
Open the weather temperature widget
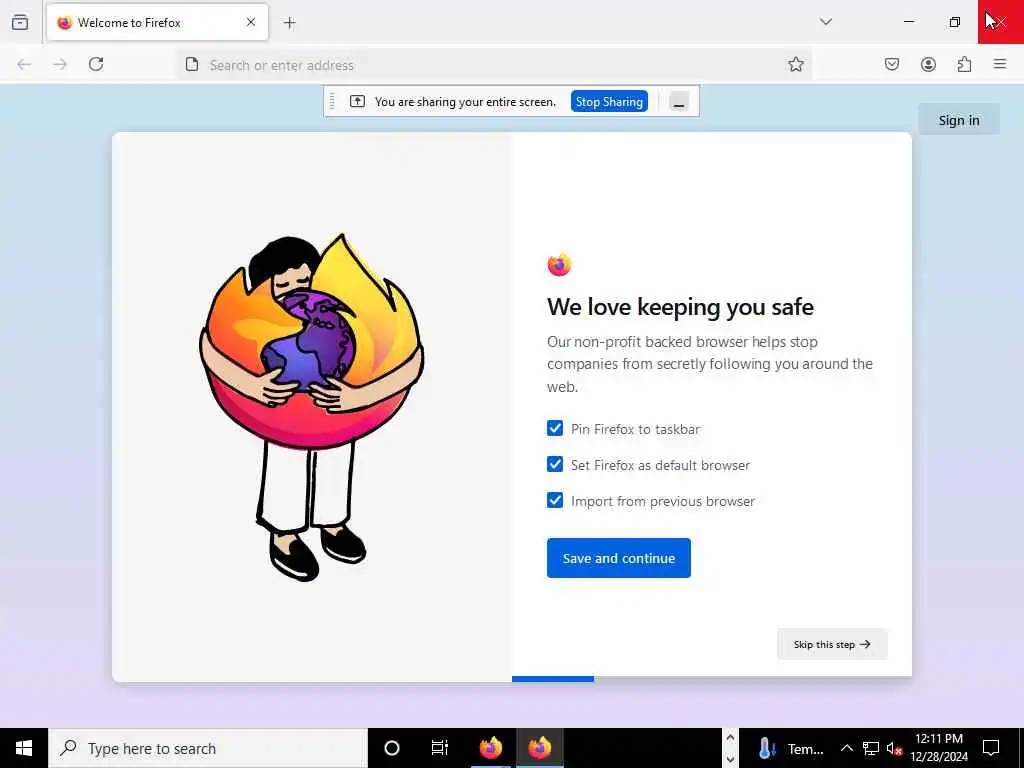pos(791,748)
